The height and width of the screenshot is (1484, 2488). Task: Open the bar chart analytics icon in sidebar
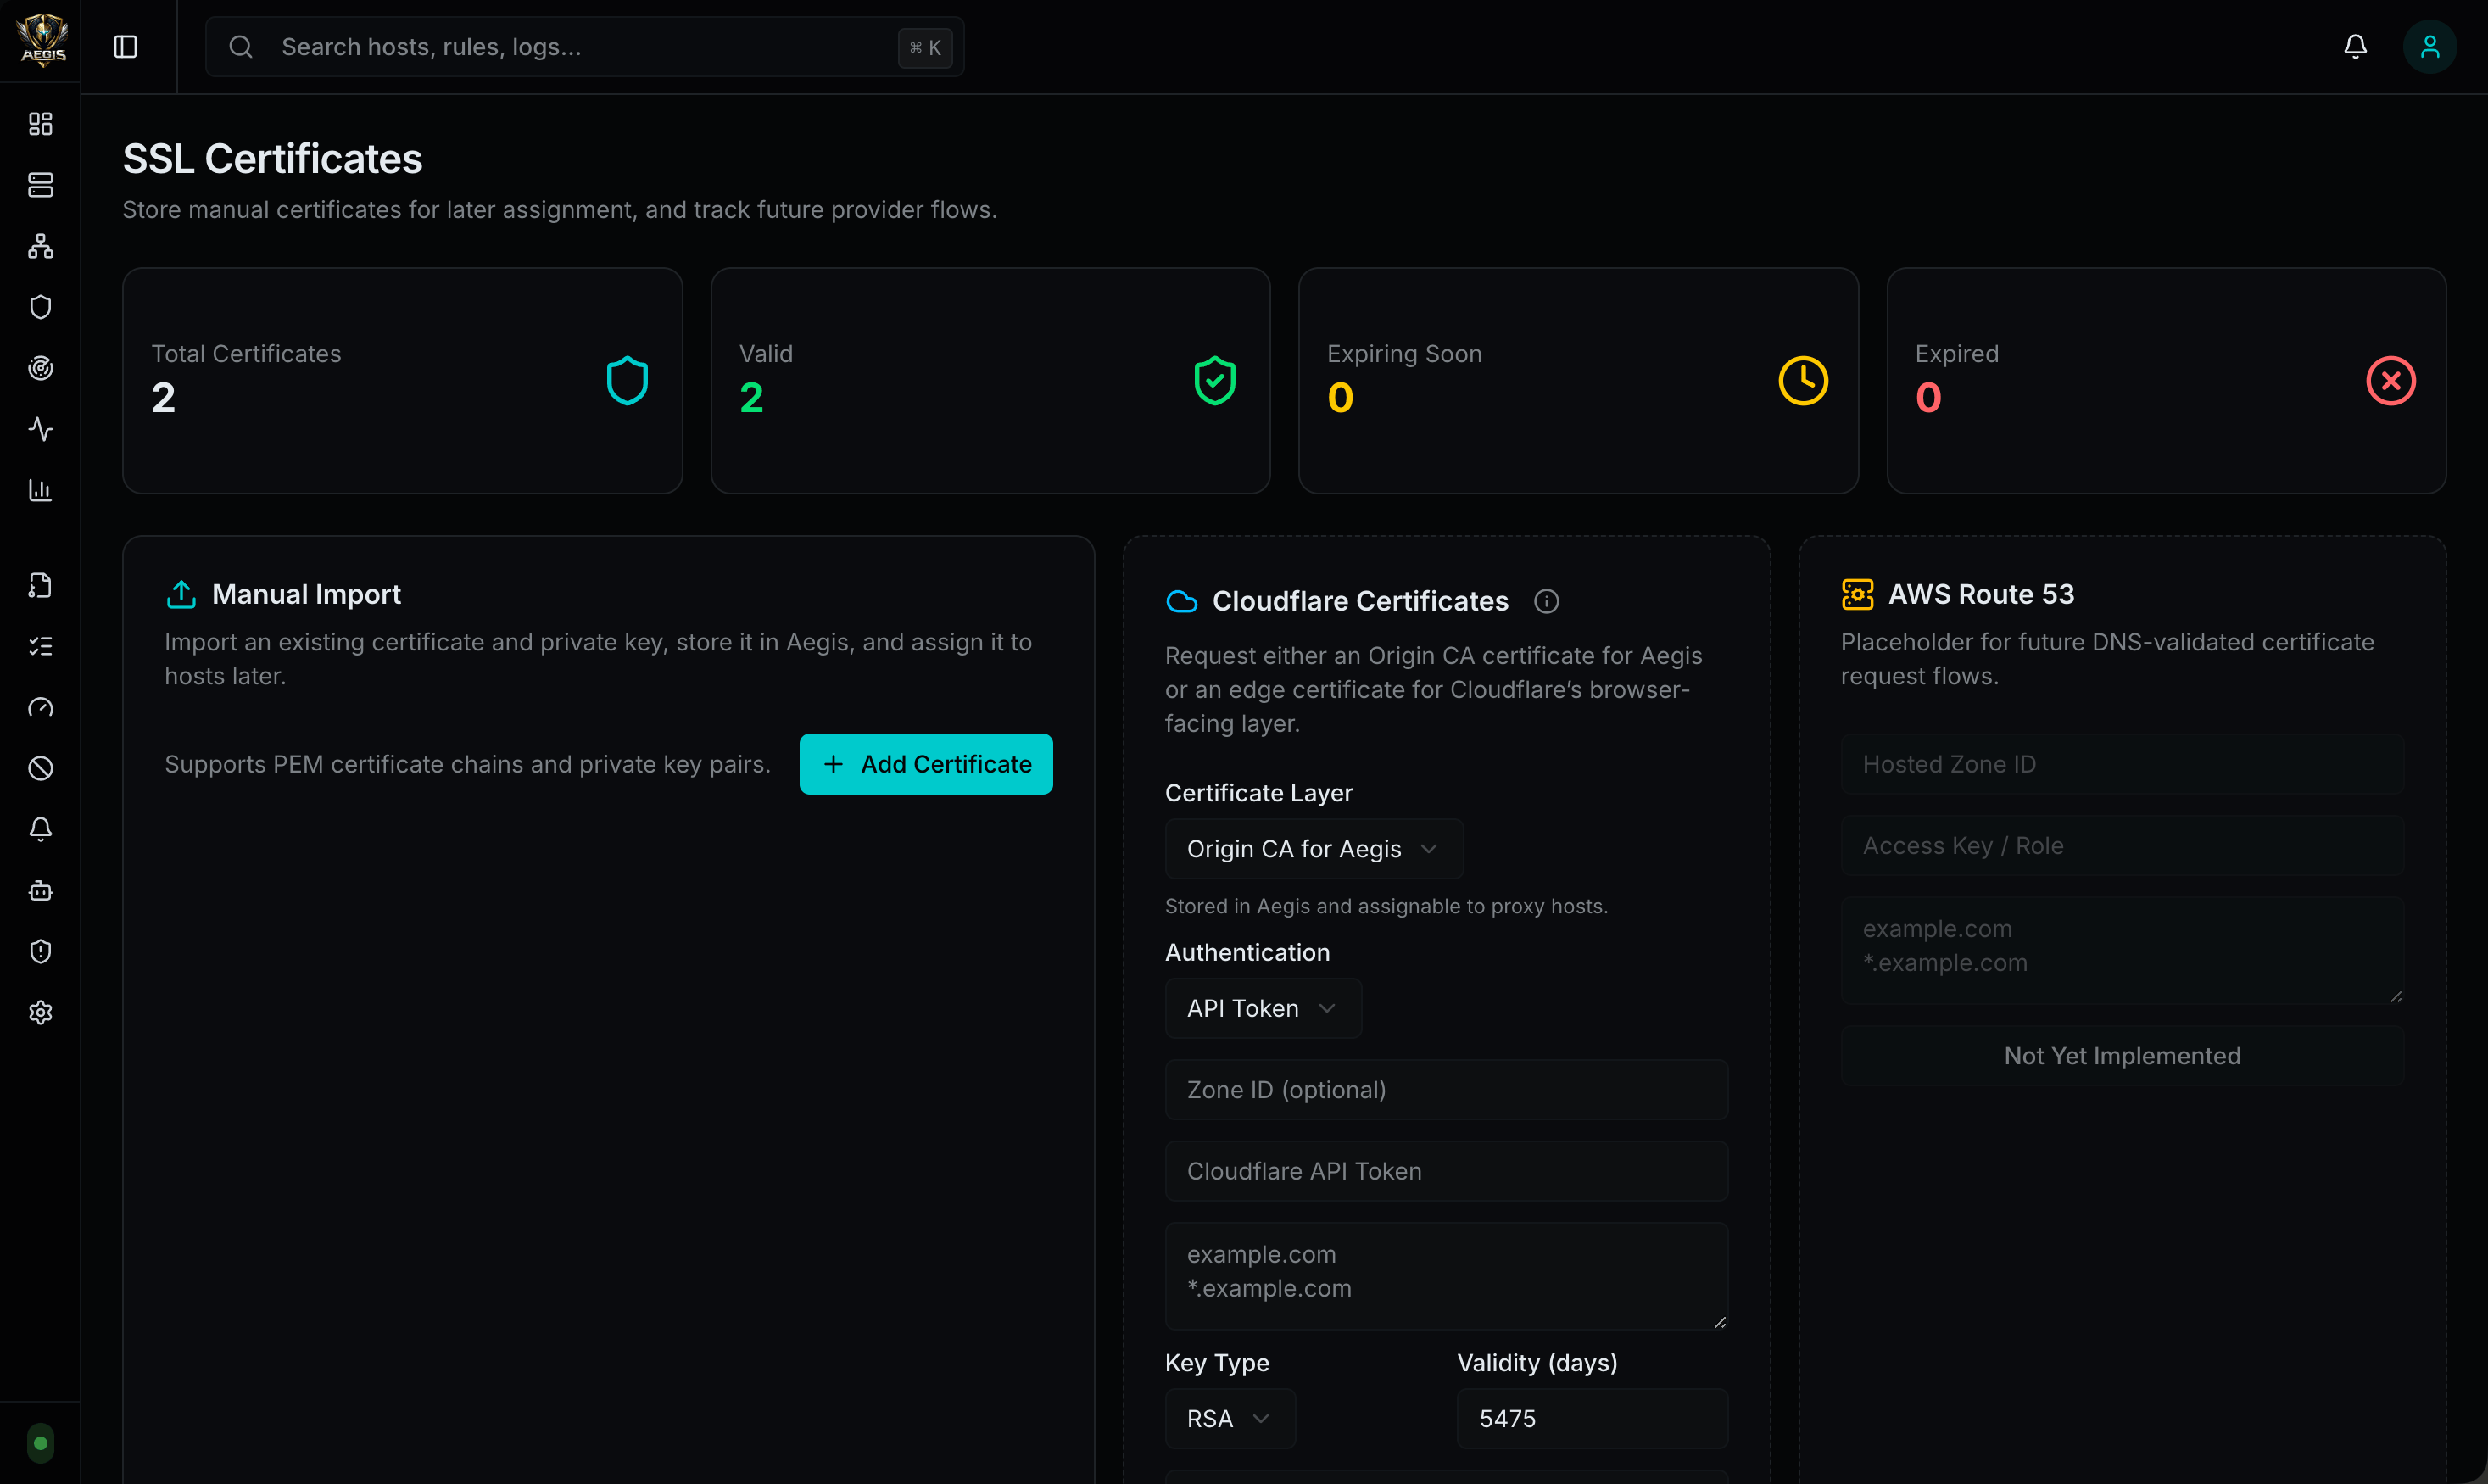[40, 490]
